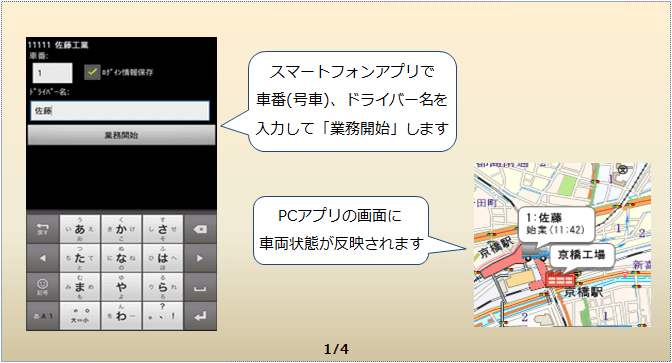
Task: Tap the undo 戻す key
Action: pos(43,229)
